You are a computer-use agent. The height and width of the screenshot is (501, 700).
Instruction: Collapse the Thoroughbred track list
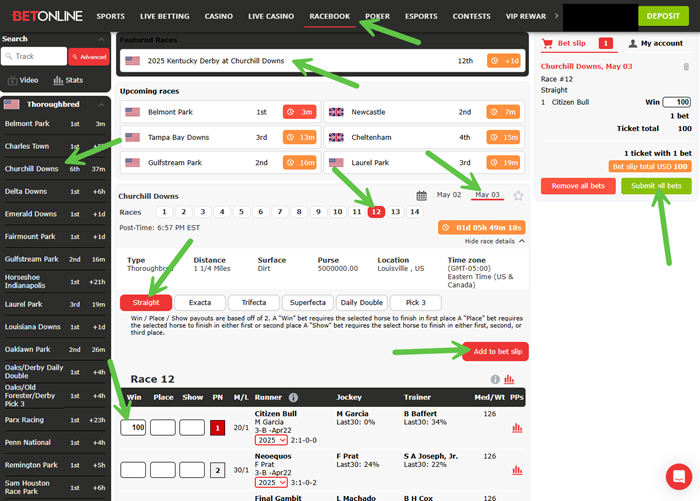point(100,104)
